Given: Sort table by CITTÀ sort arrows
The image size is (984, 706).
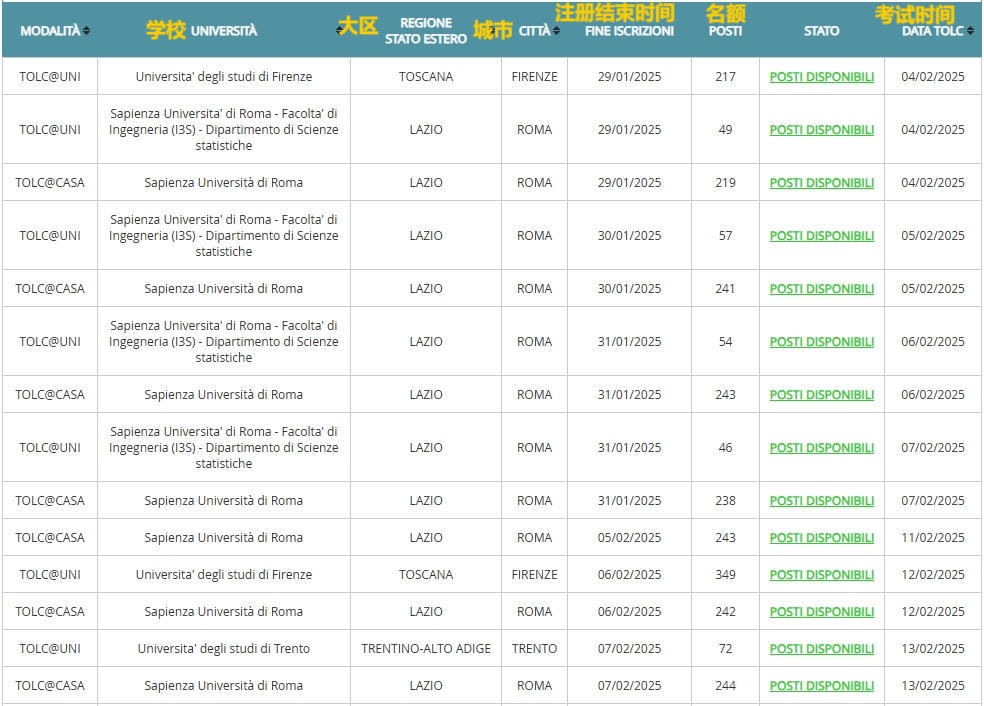Looking at the screenshot, I should (557, 31).
